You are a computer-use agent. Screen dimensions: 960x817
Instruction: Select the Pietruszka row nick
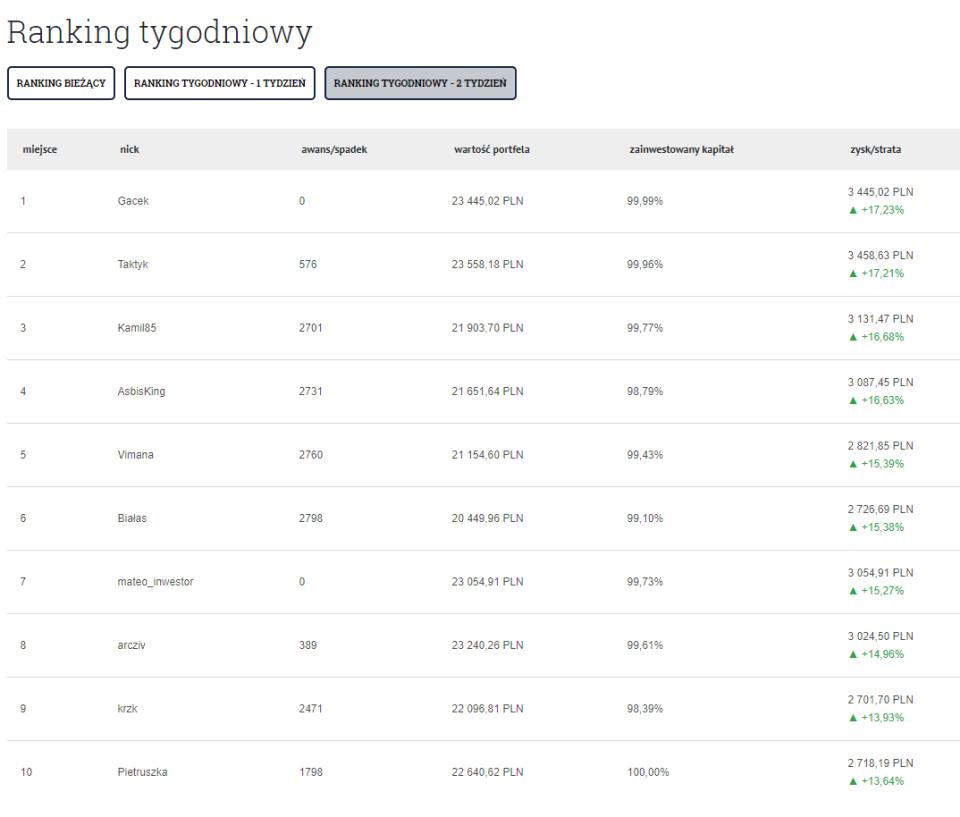[142, 773]
